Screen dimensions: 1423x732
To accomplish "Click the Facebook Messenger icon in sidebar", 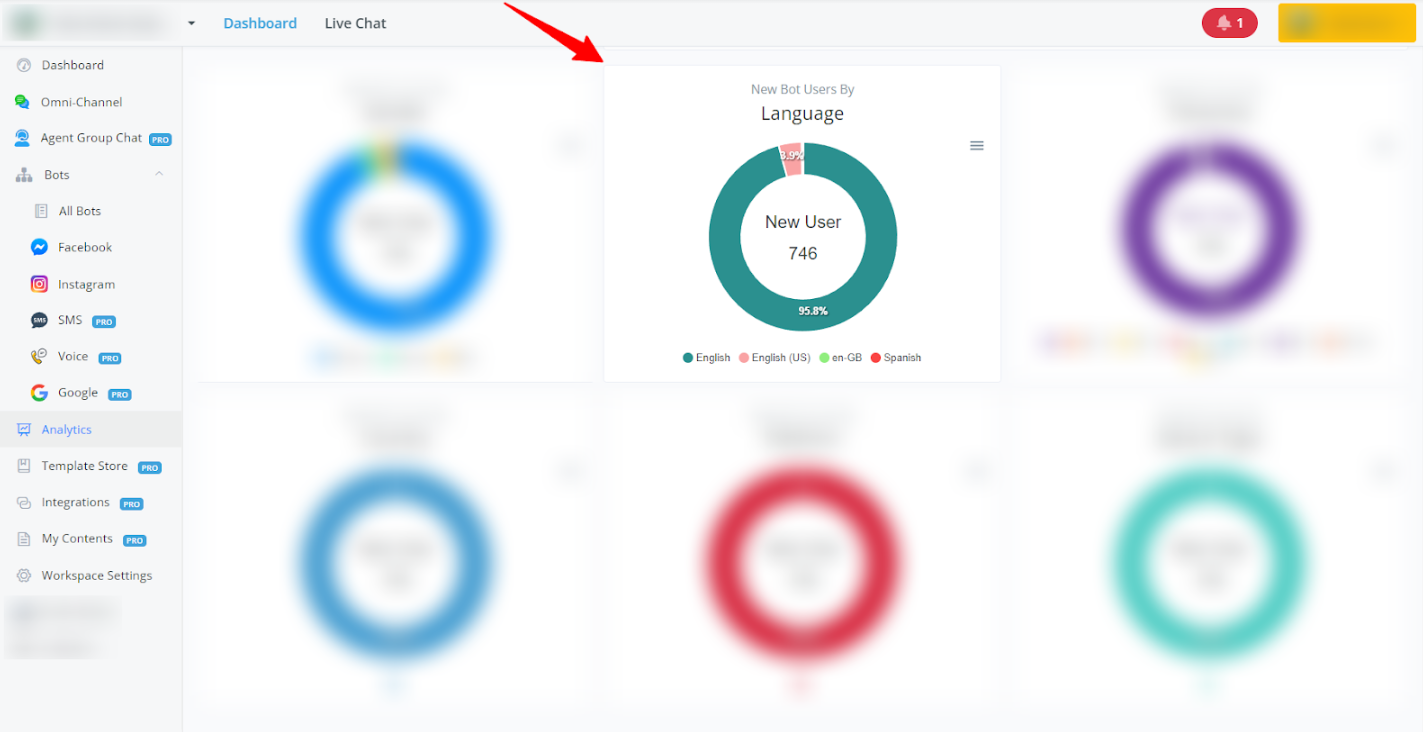I will pyautogui.click(x=39, y=247).
